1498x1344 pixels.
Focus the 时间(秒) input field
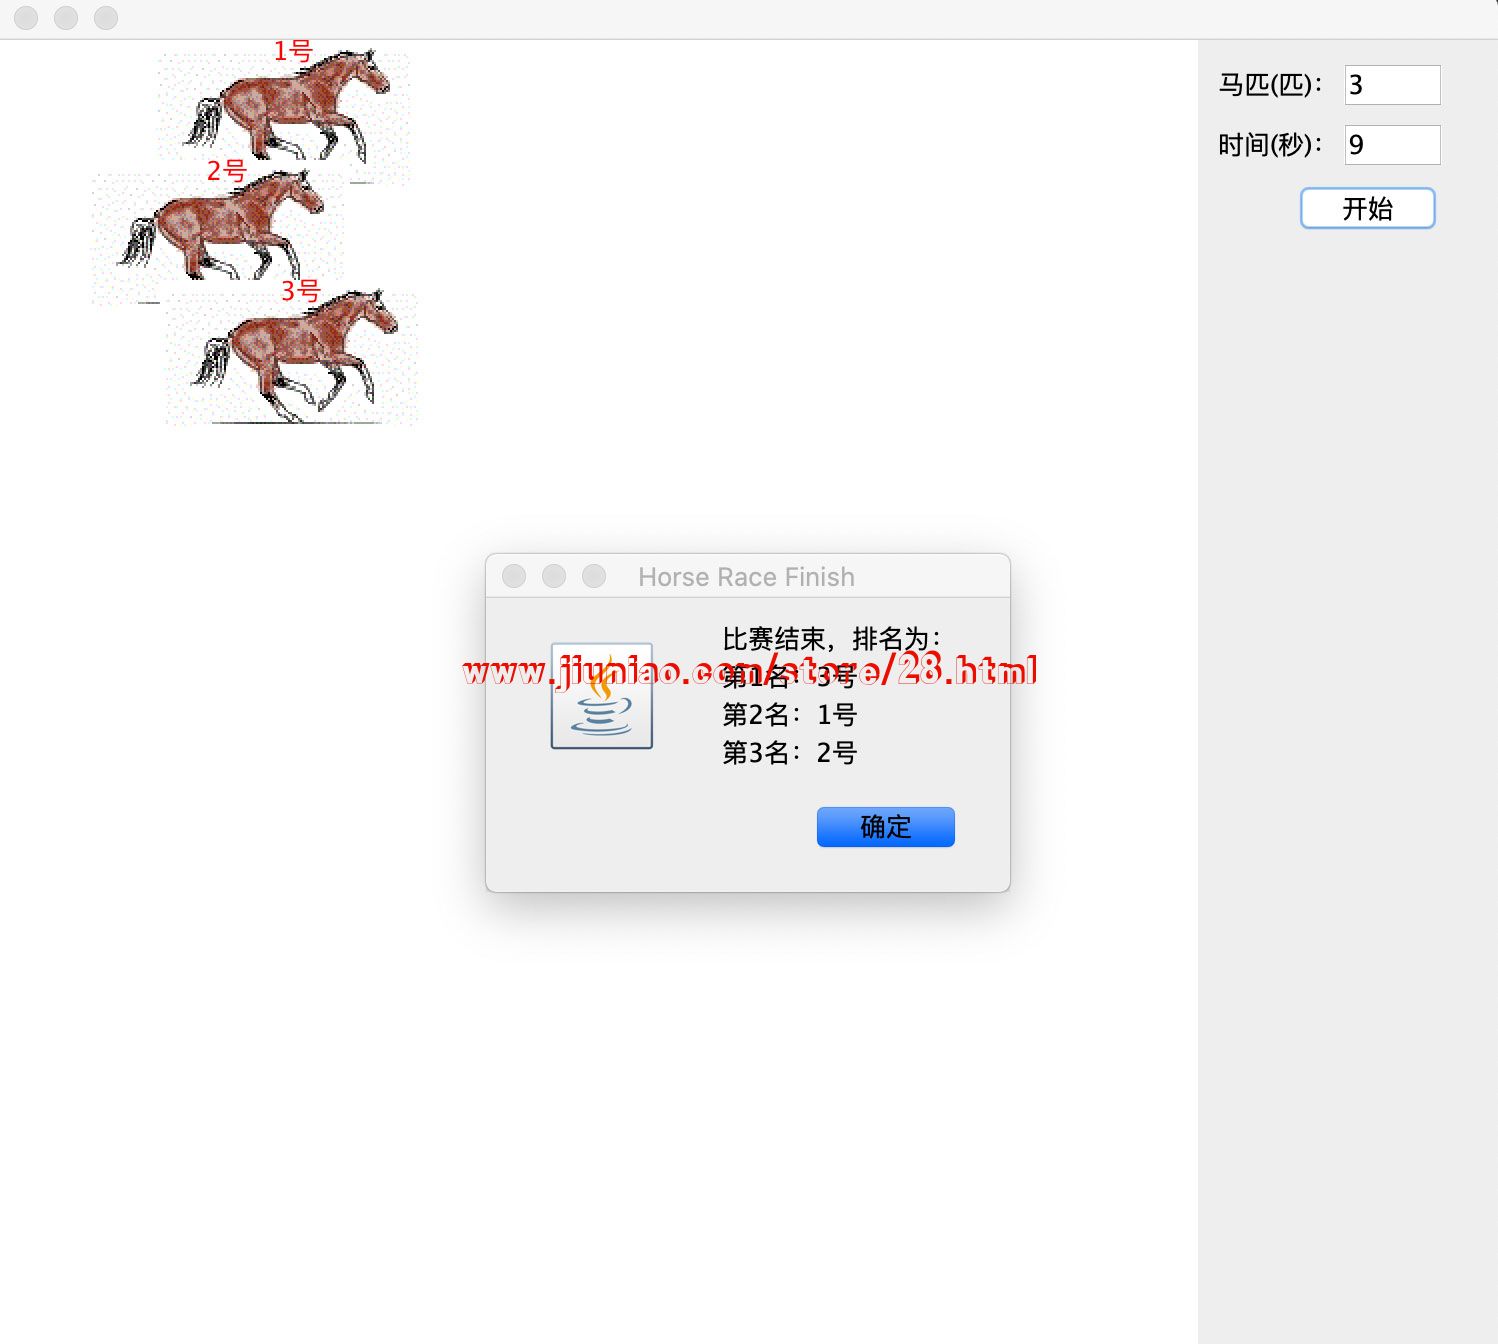click(x=1392, y=145)
